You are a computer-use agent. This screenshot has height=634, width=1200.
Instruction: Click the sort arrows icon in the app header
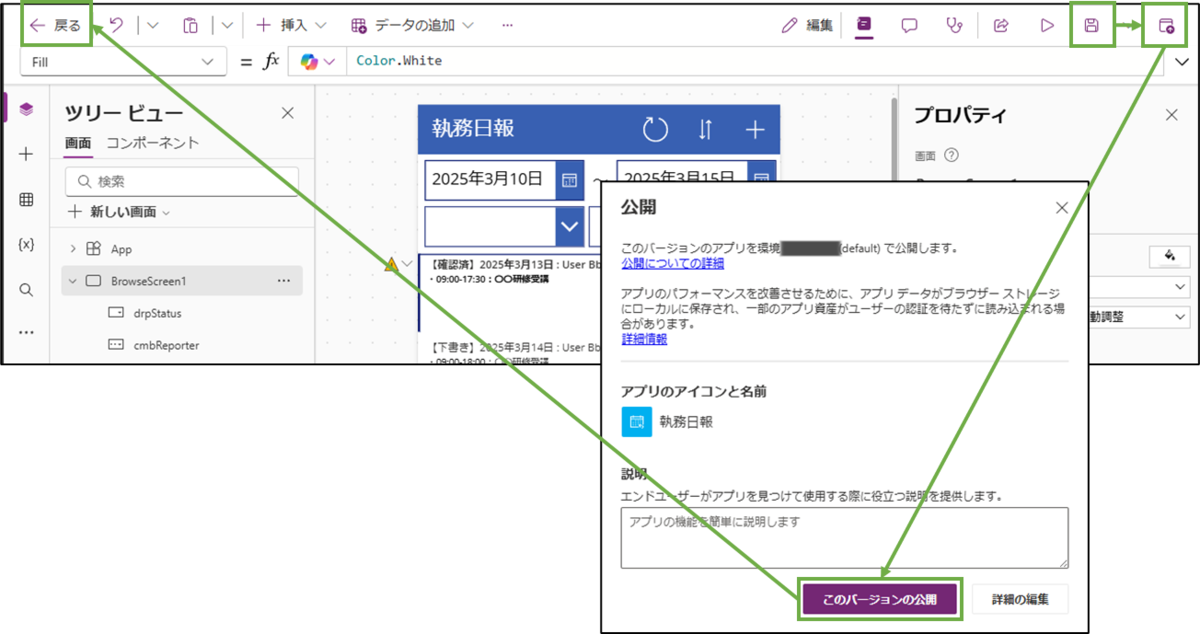click(x=706, y=129)
